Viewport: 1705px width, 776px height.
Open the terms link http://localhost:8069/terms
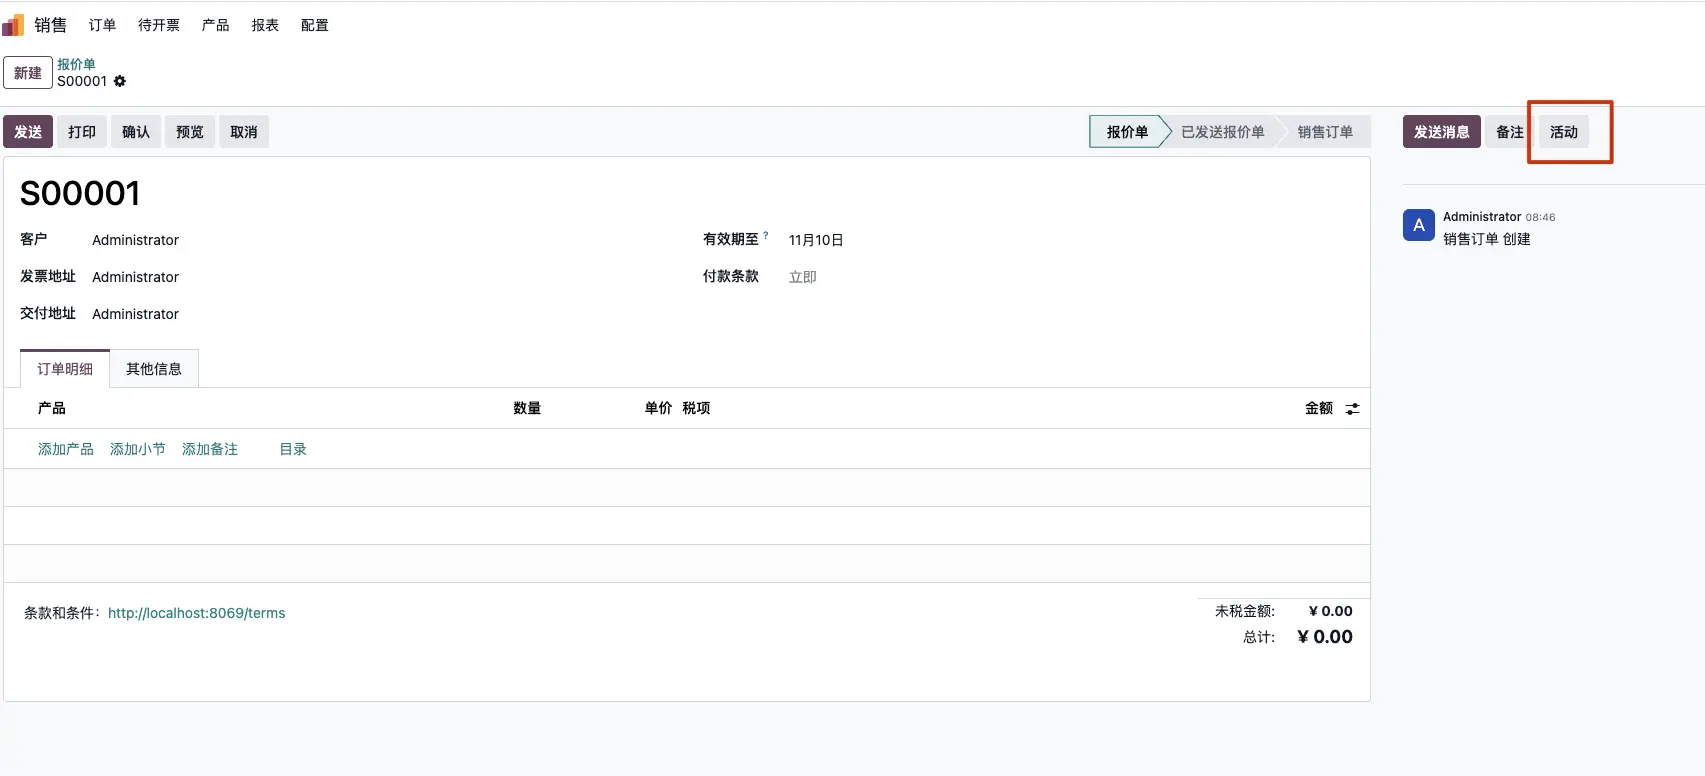197,613
